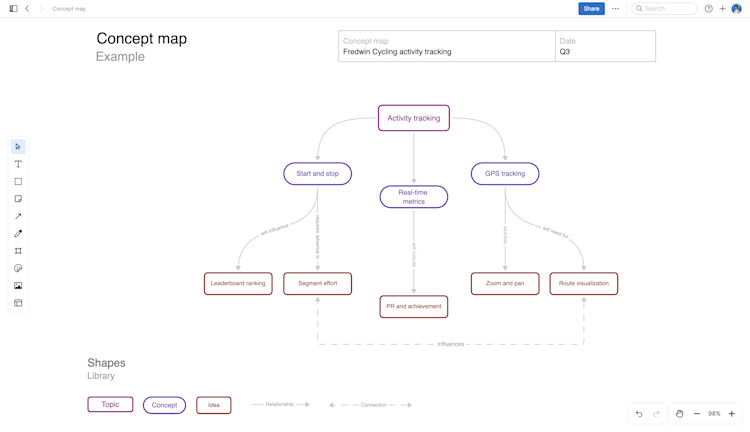Image resolution: width=750 pixels, height=432 pixels.
Task: Select the Activity tracking topic node
Action: point(414,118)
